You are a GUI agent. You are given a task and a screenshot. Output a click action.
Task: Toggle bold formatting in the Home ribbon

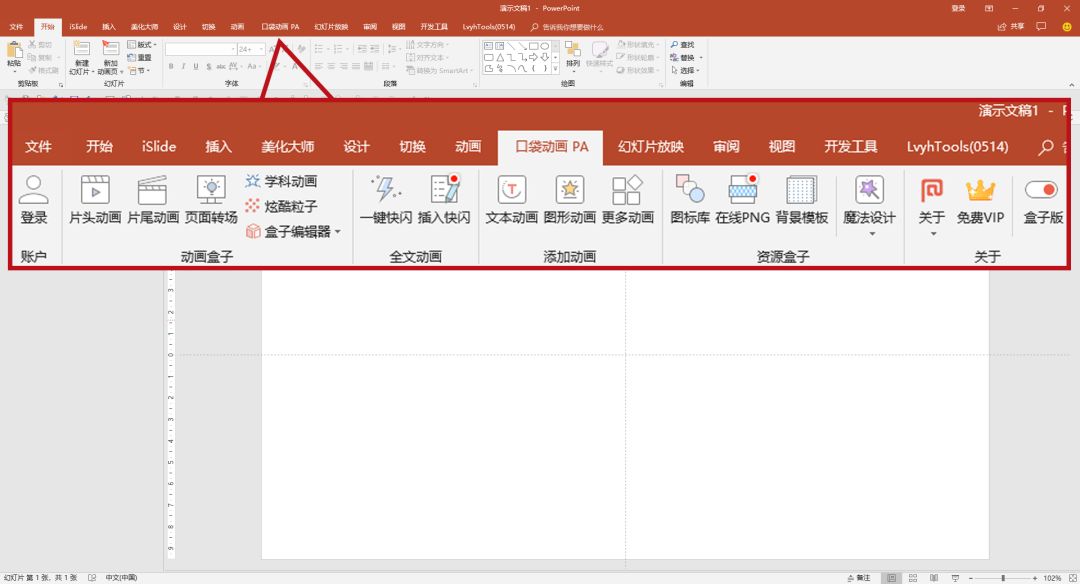(x=171, y=66)
